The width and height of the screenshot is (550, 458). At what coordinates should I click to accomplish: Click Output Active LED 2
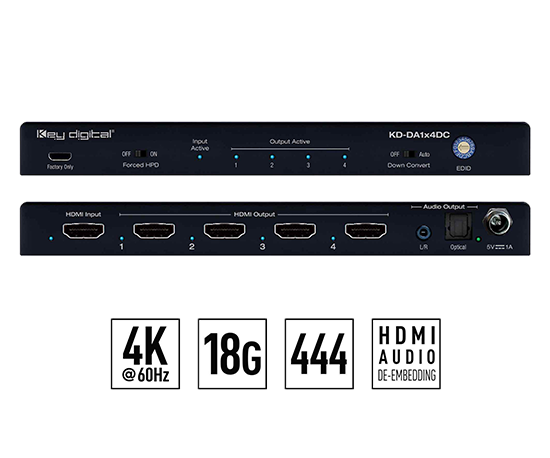272,157
